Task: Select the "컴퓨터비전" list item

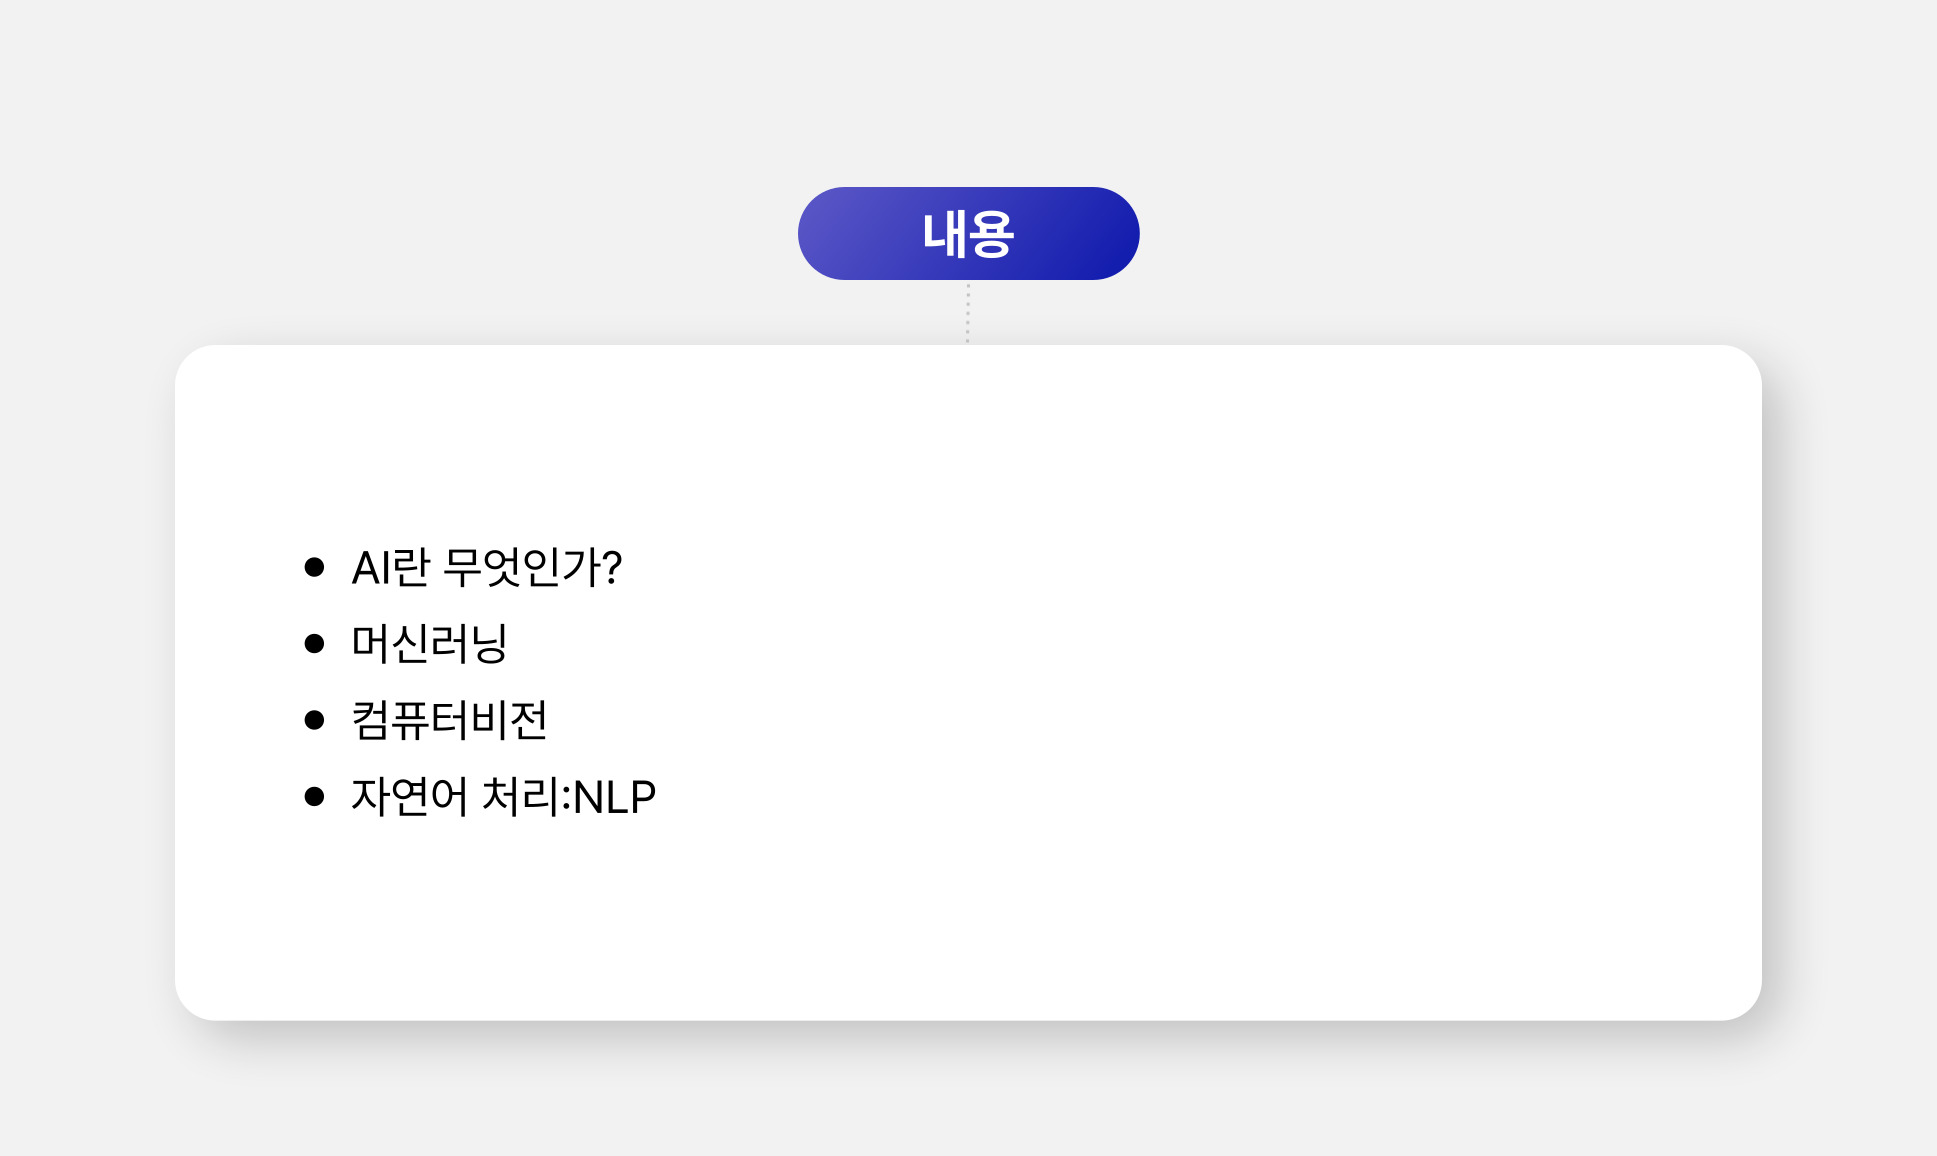Action: [x=449, y=720]
